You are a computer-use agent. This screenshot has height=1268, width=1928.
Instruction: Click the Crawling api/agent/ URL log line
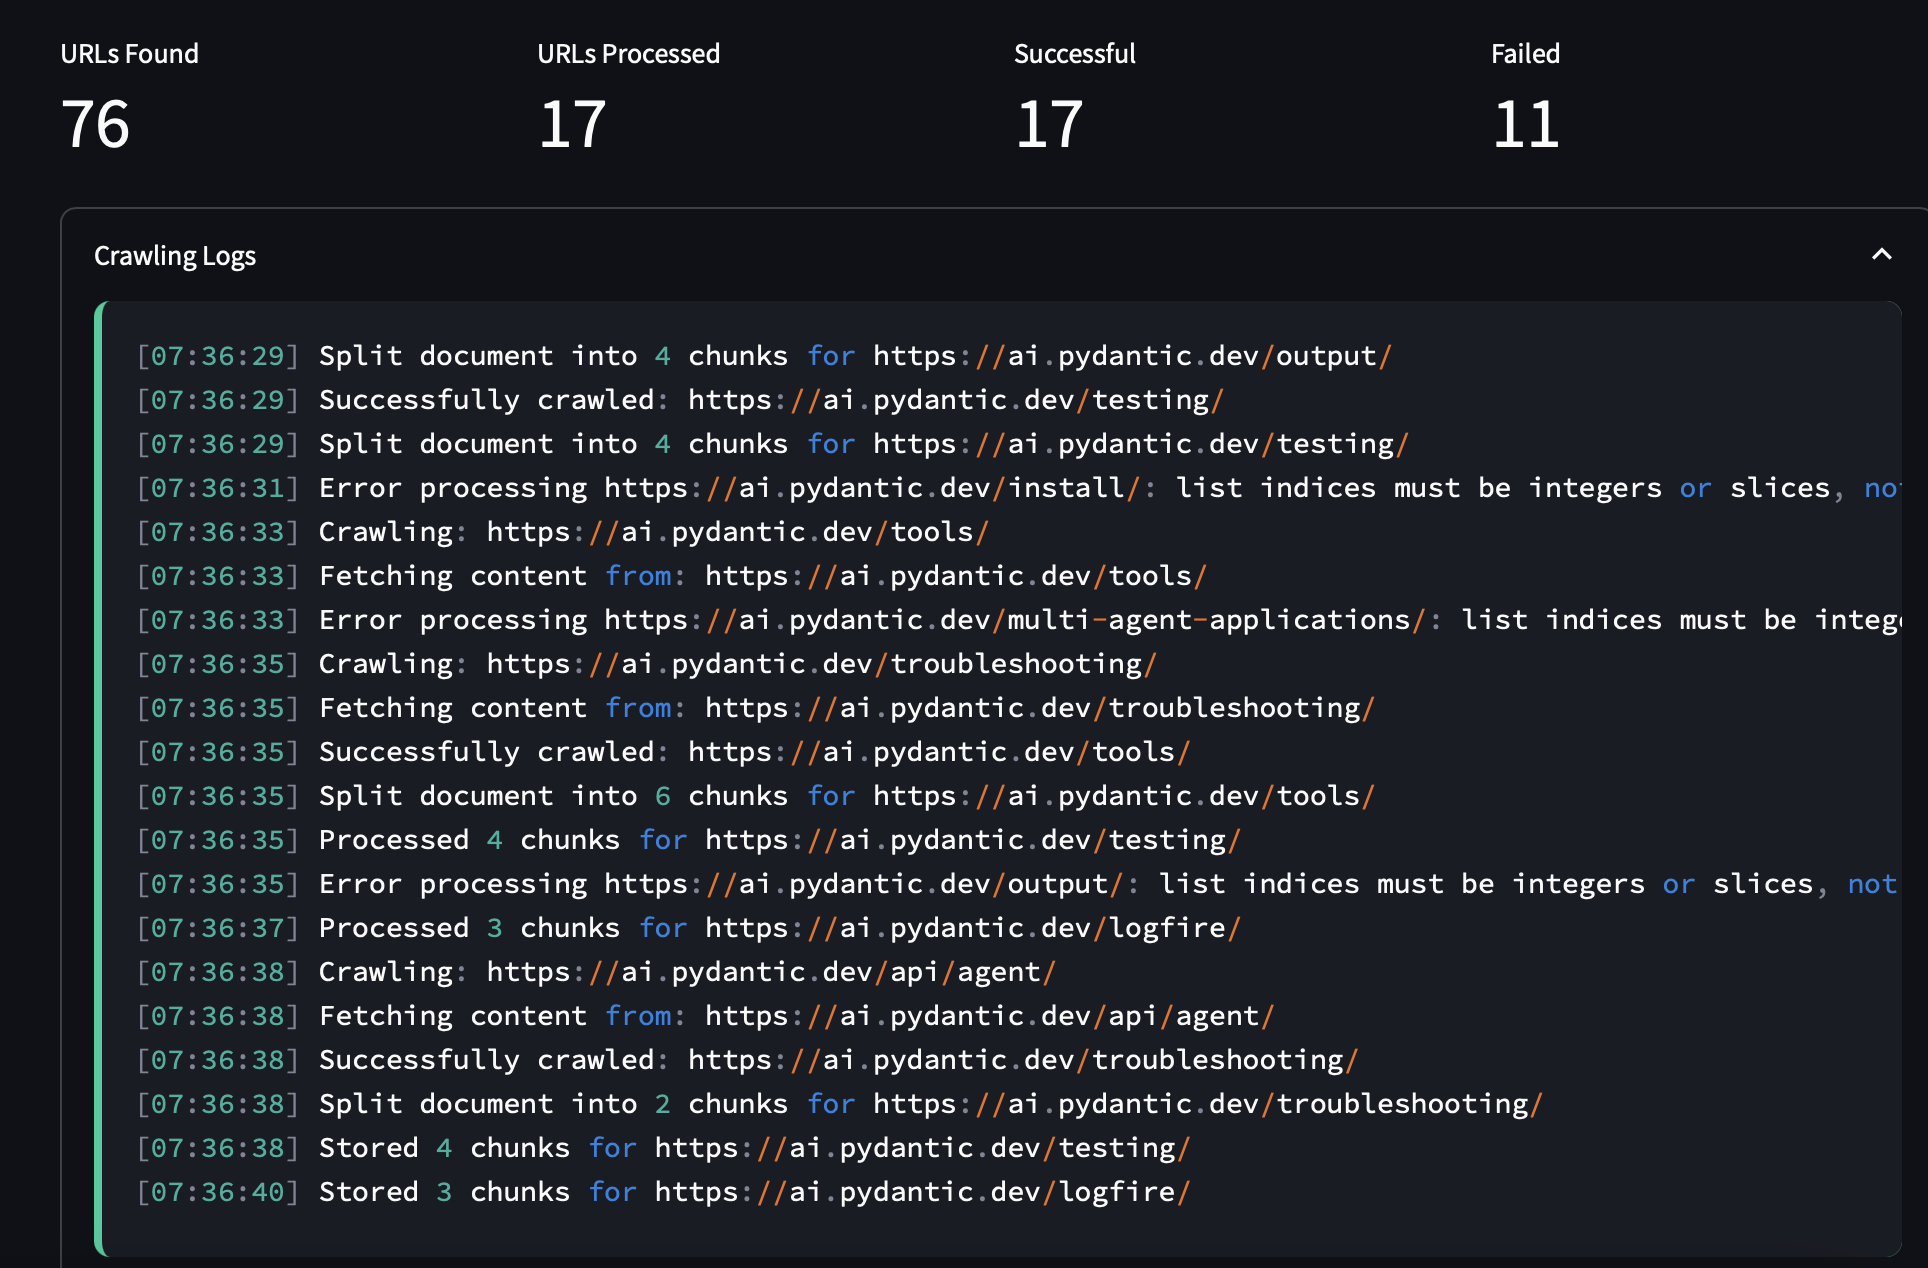[x=597, y=972]
